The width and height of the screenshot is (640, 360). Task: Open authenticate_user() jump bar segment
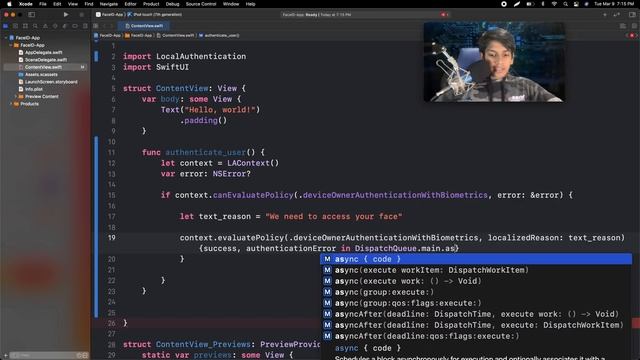219,36
